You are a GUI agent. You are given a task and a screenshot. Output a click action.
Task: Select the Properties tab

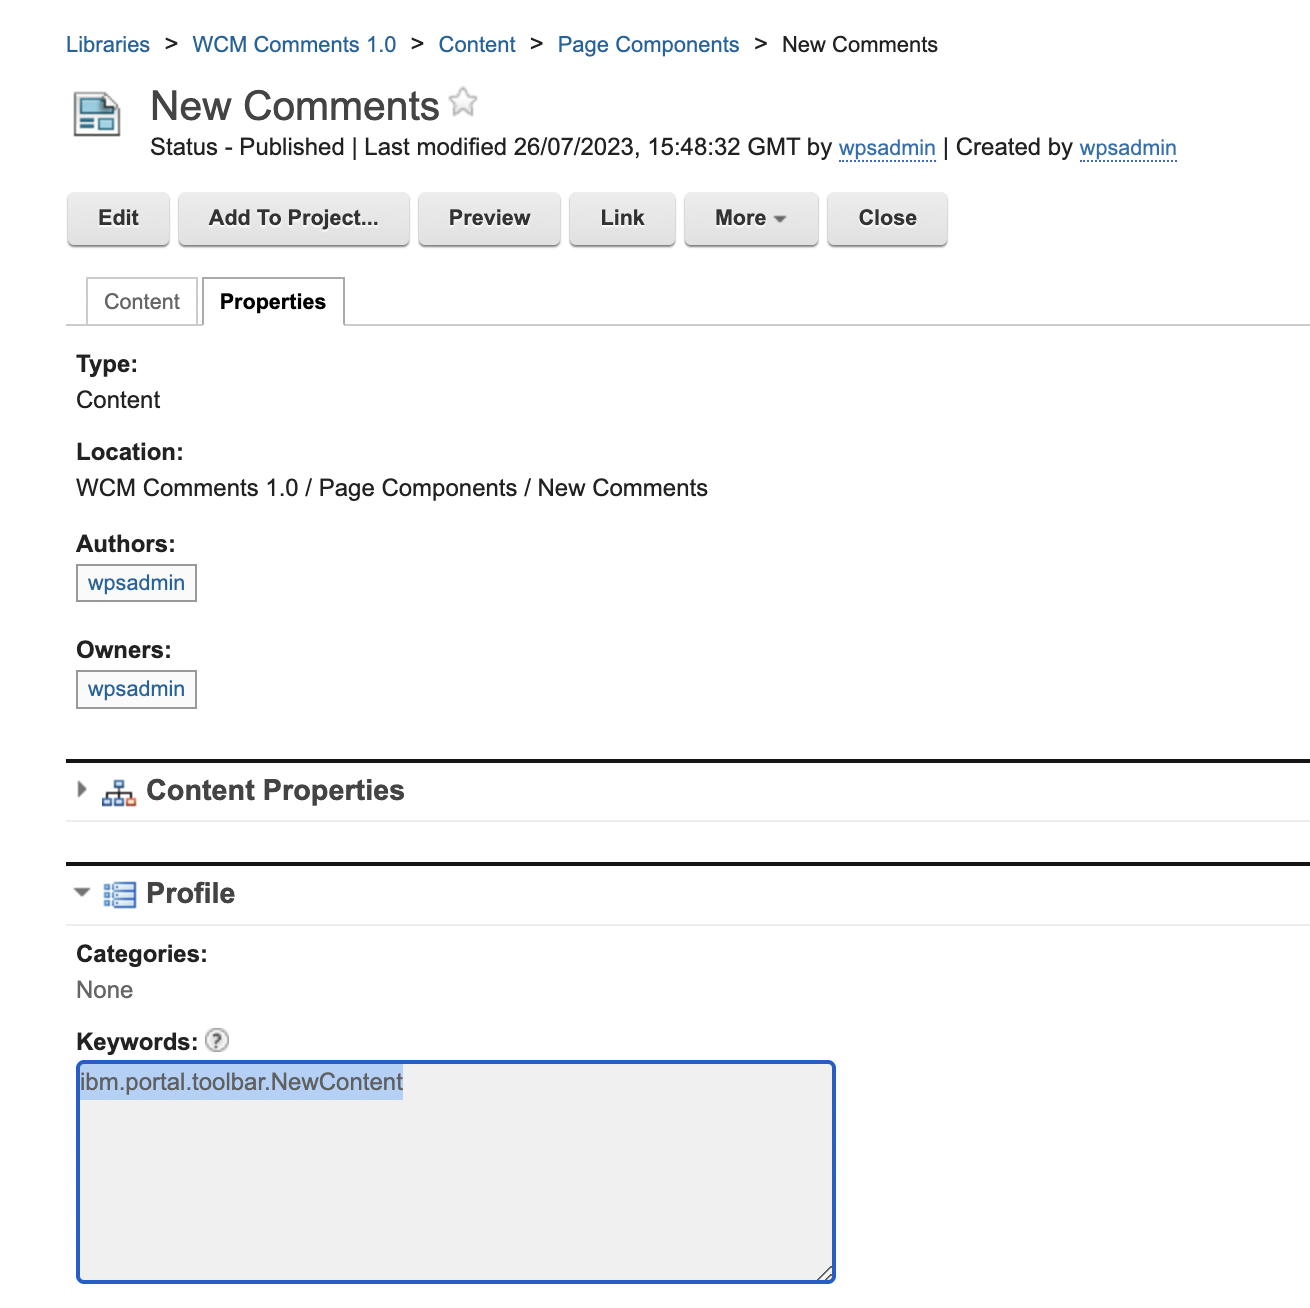click(272, 301)
